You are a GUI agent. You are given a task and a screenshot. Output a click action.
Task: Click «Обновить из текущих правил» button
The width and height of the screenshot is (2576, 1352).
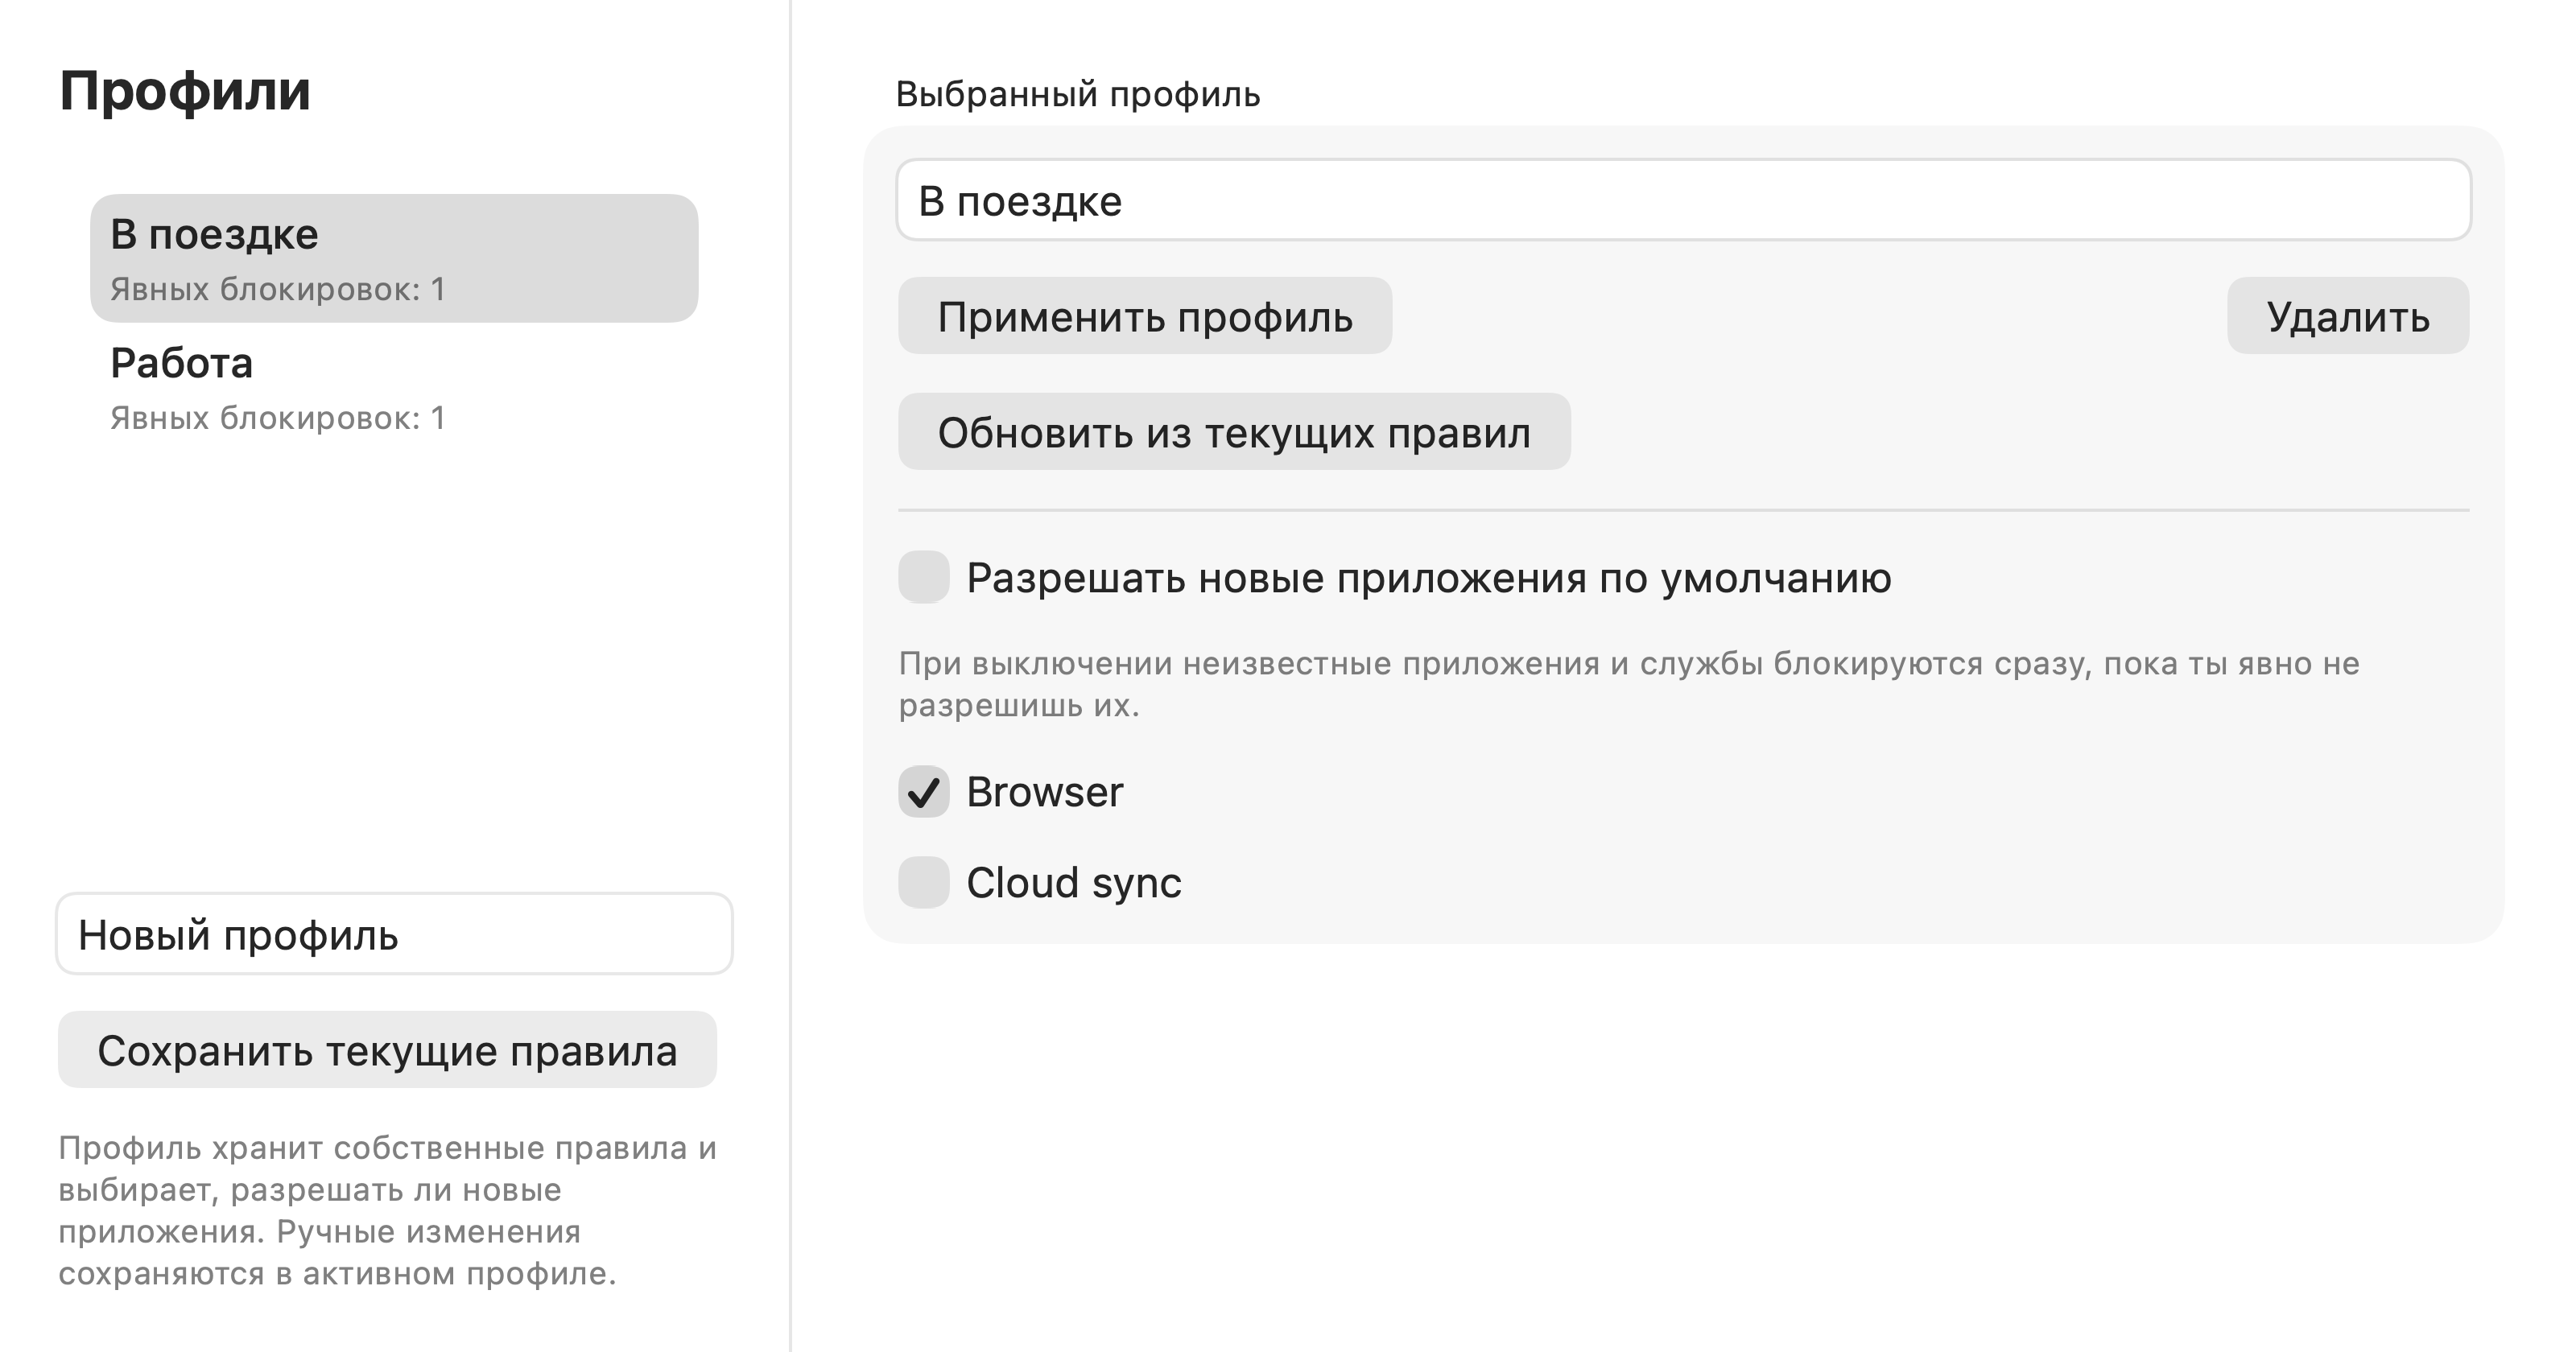[1234, 432]
